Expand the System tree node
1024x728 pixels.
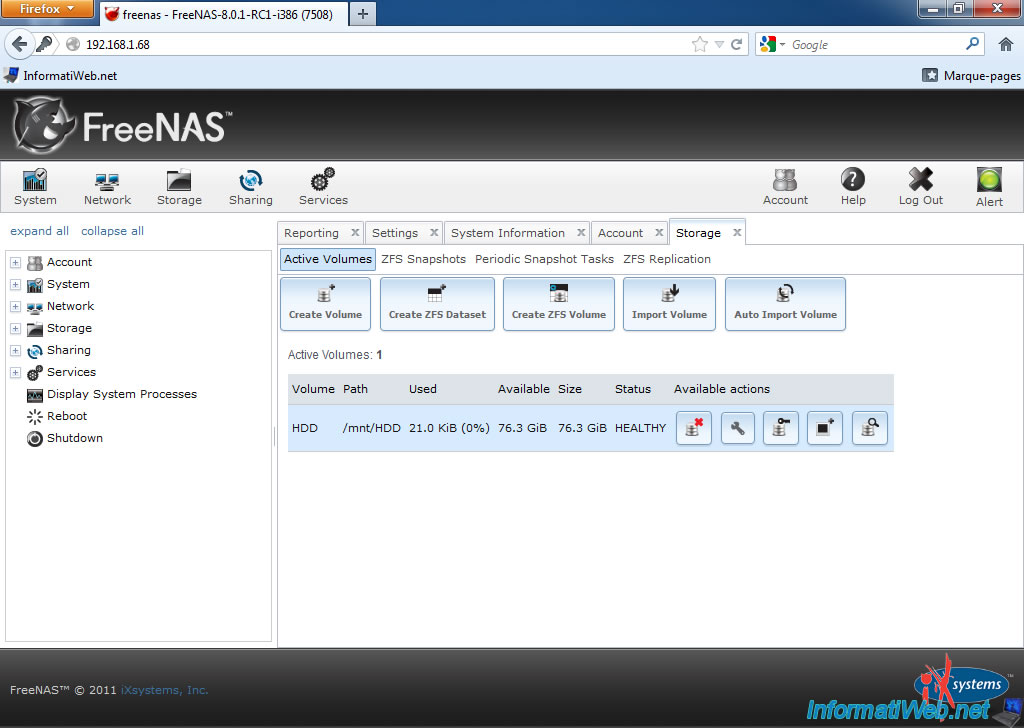(x=16, y=285)
